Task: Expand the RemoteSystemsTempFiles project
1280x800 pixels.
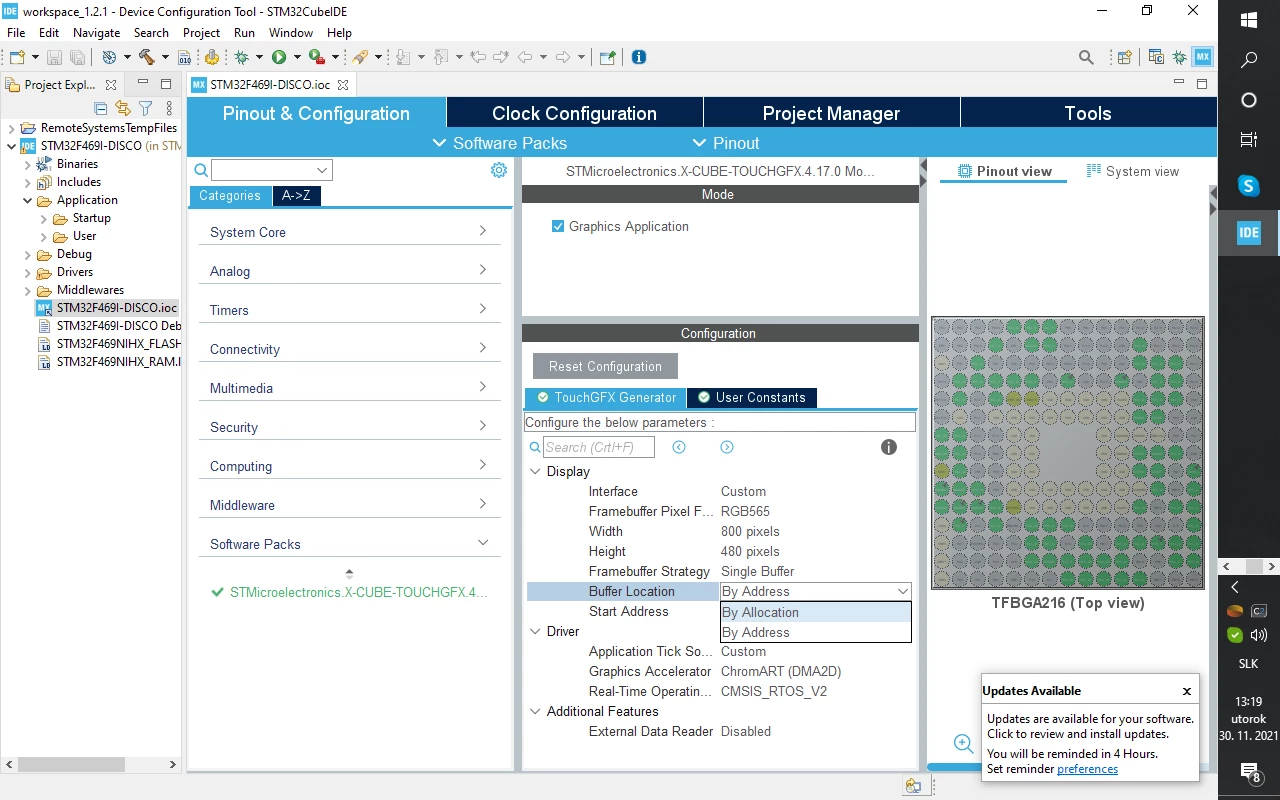Action: (11, 128)
